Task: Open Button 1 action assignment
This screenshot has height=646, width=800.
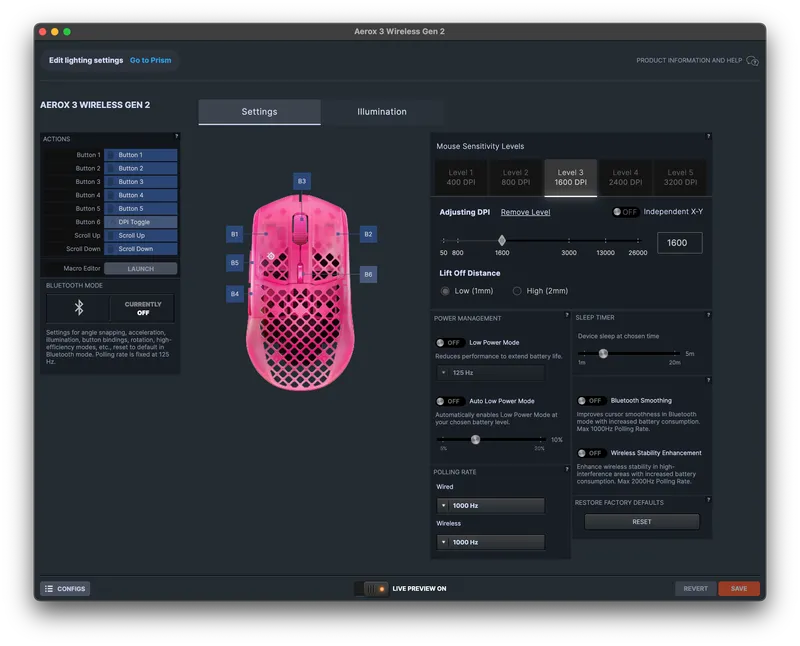Action: (141, 155)
